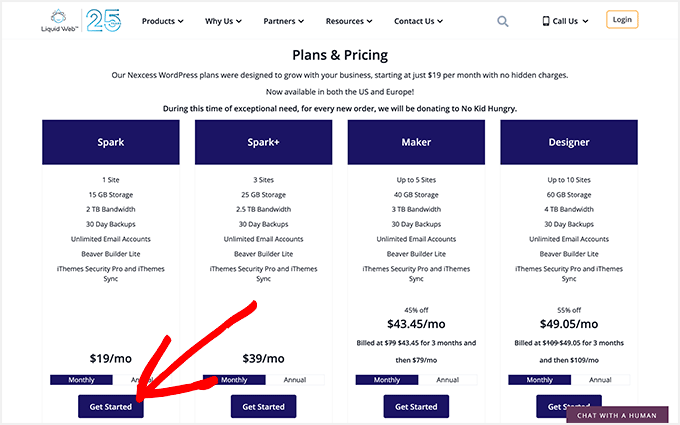Viewport: 680px width, 425px height.
Task: Open the search magnifier icon
Action: pos(502,20)
